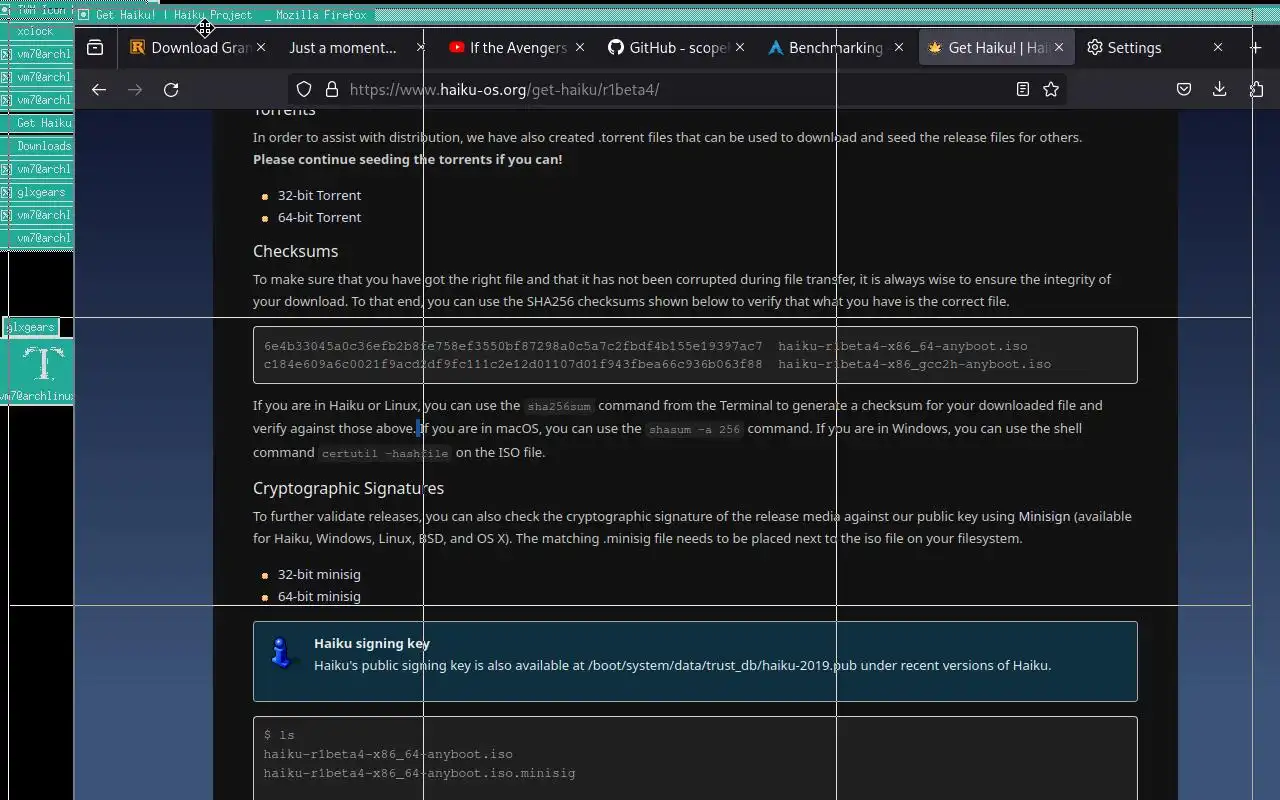Open tracking protection shield icon
The image size is (1280, 800).
(x=305, y=89)
